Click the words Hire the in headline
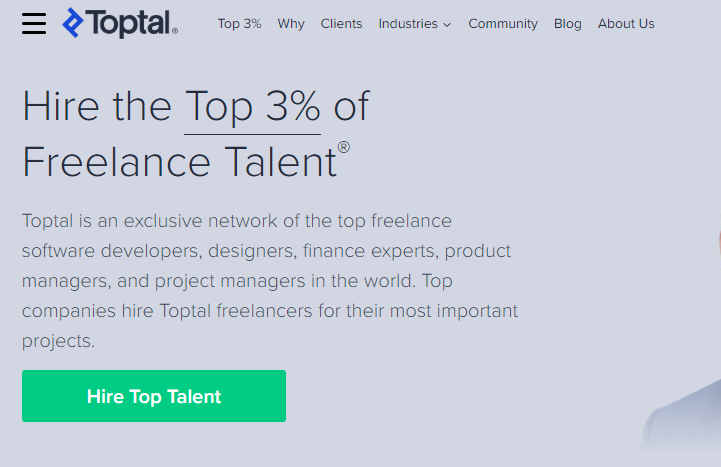Screen dimensions: 721x467 point(97,107)
